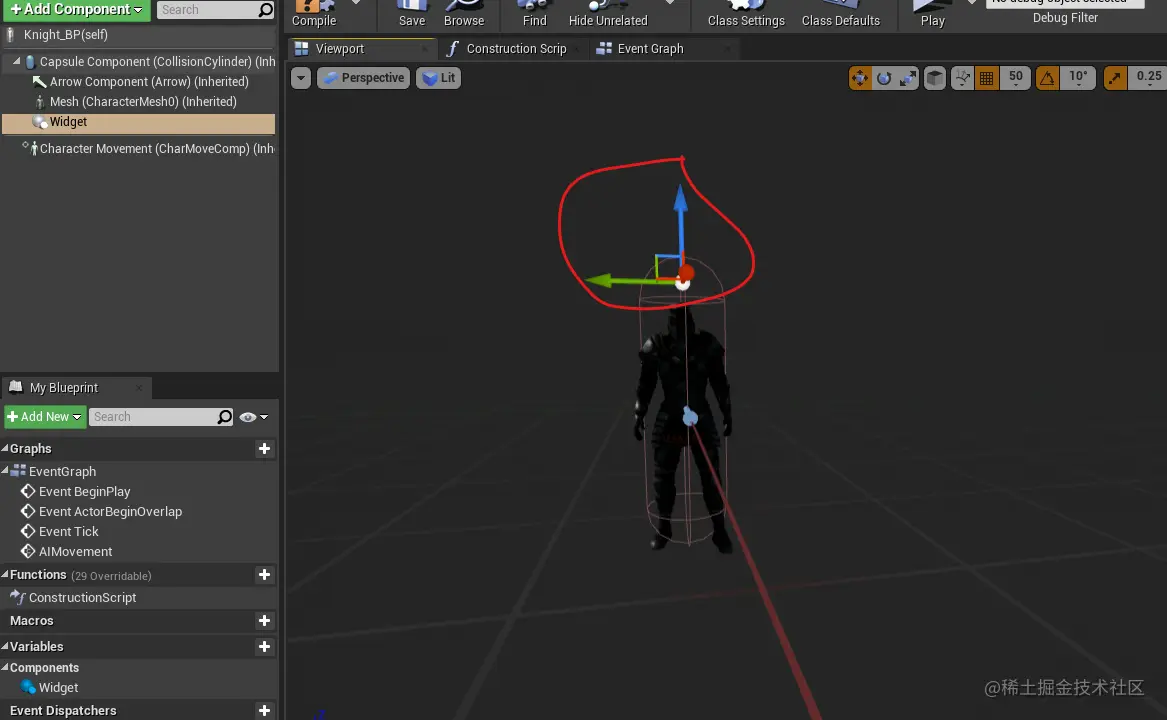Save the blueprint
Viewport: 1167px width, 720px height.
[x=412, y=14]
